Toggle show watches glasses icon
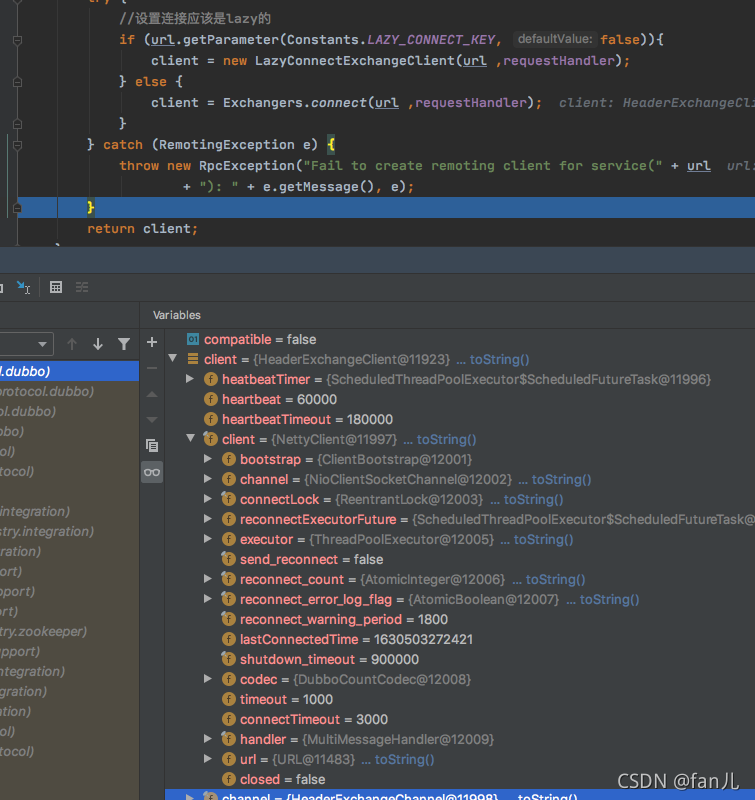This screenshot has width=755, height=800. (x=152, y=472)
